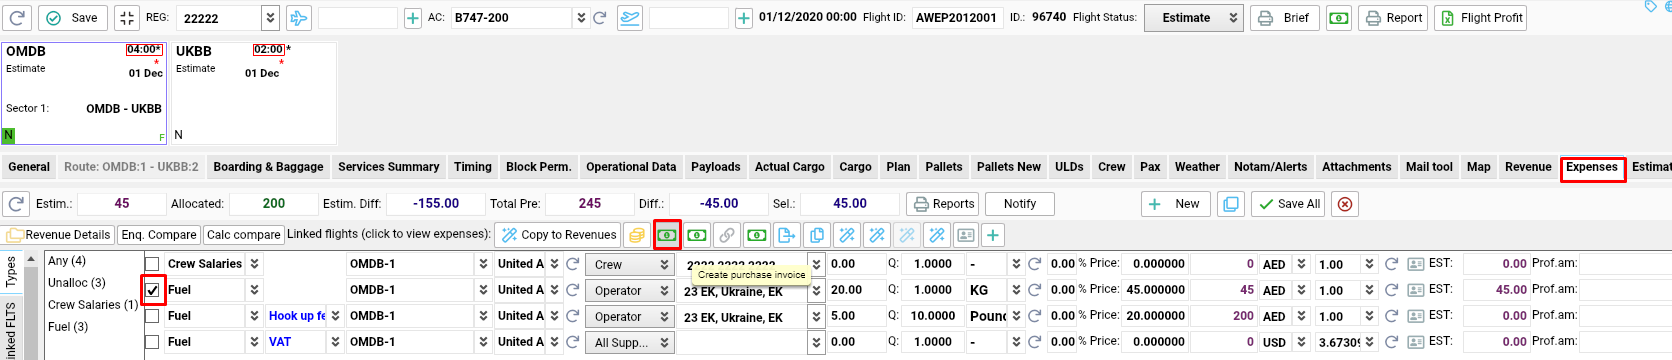Click the link chain icon in expenses toolbar
The width and height of the screenshot is (1672, 360).
(727, 235)
